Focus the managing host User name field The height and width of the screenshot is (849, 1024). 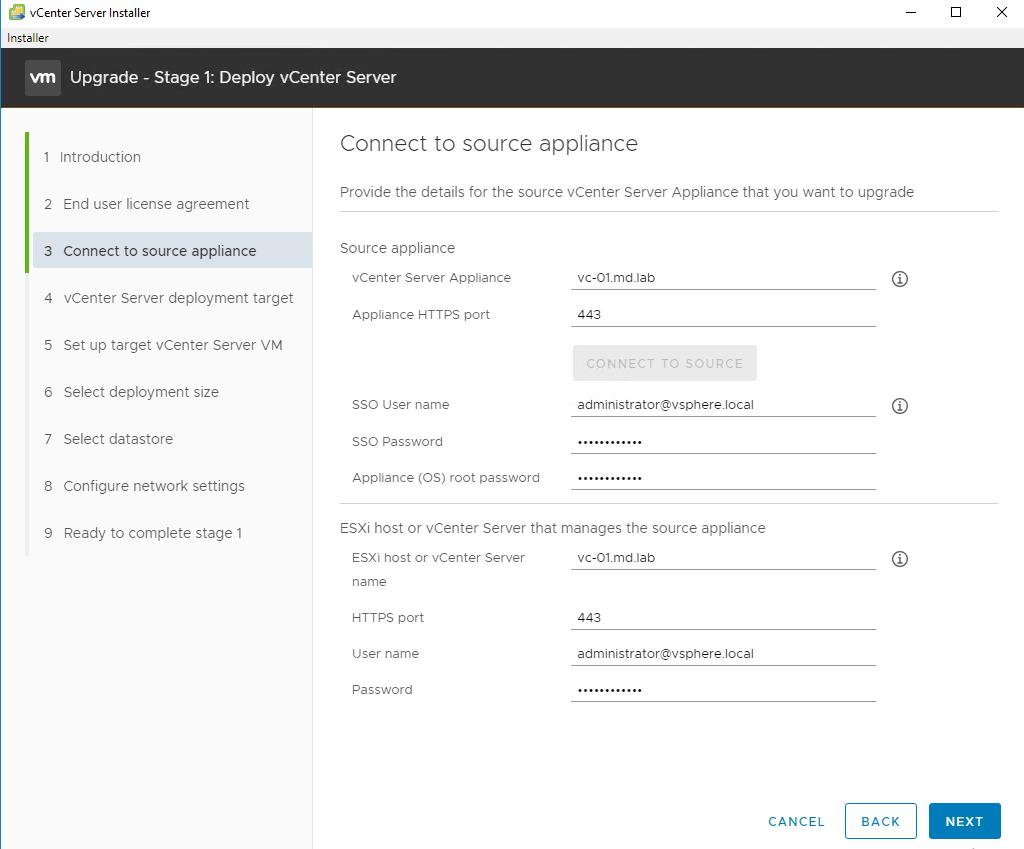pyautogui.click(x=723, y=653)
